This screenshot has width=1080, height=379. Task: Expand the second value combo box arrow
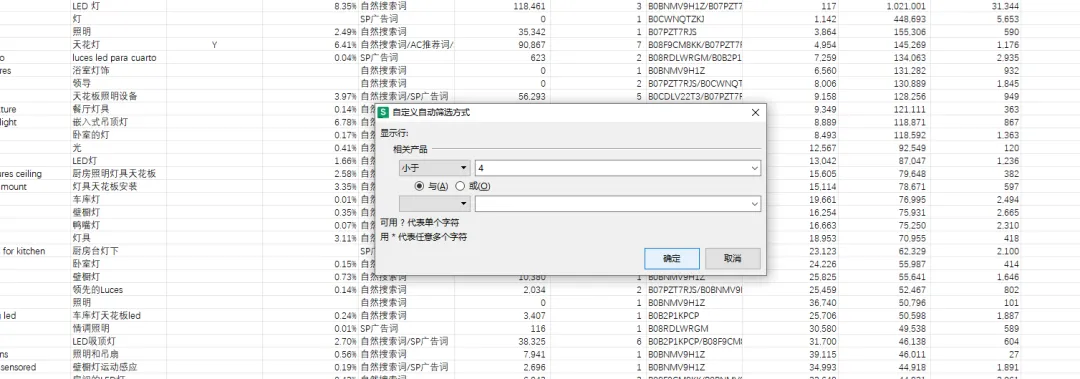[x=755, y=203]
